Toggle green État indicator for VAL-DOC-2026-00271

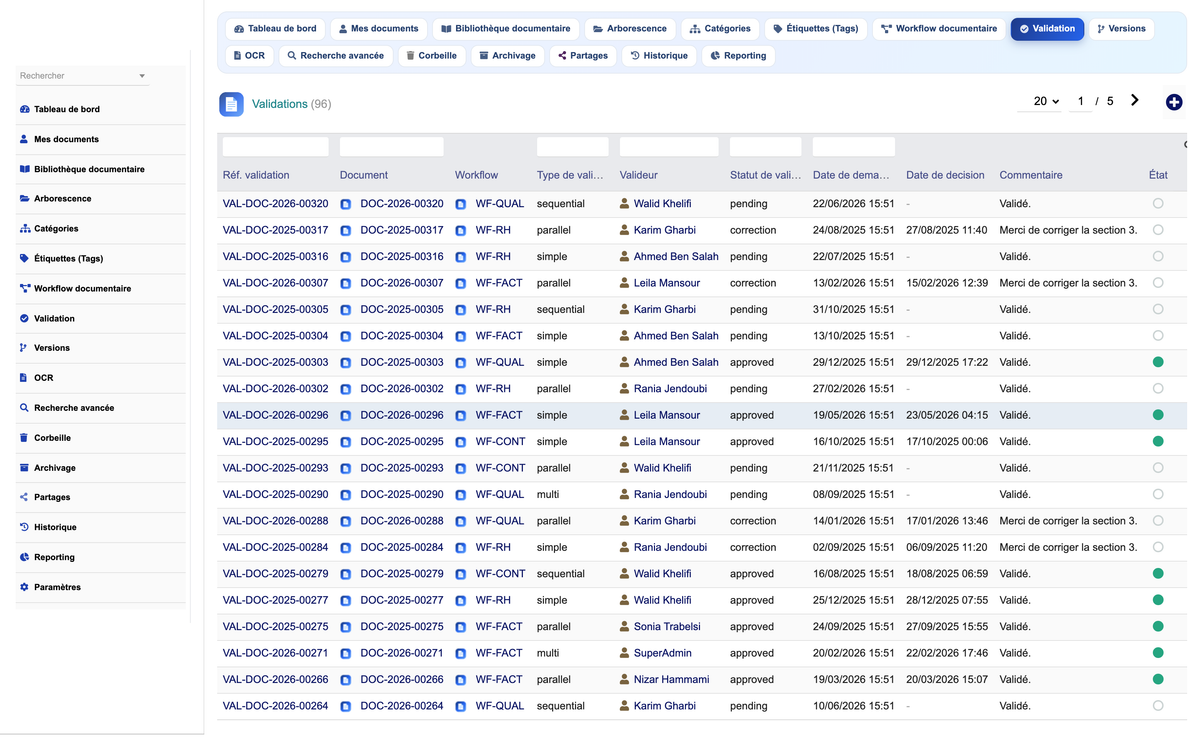point(1158,653)
